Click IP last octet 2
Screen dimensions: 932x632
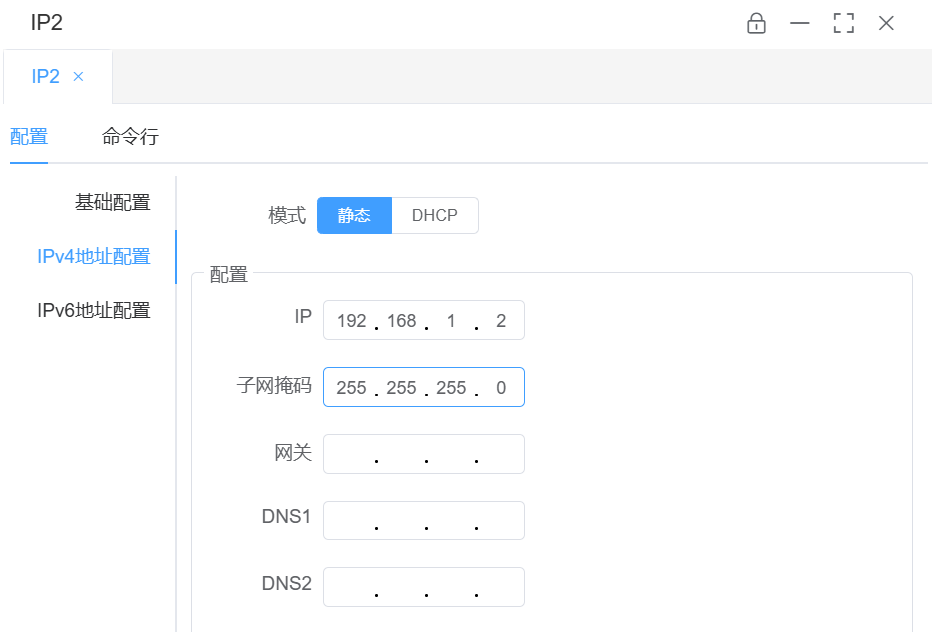501,321
